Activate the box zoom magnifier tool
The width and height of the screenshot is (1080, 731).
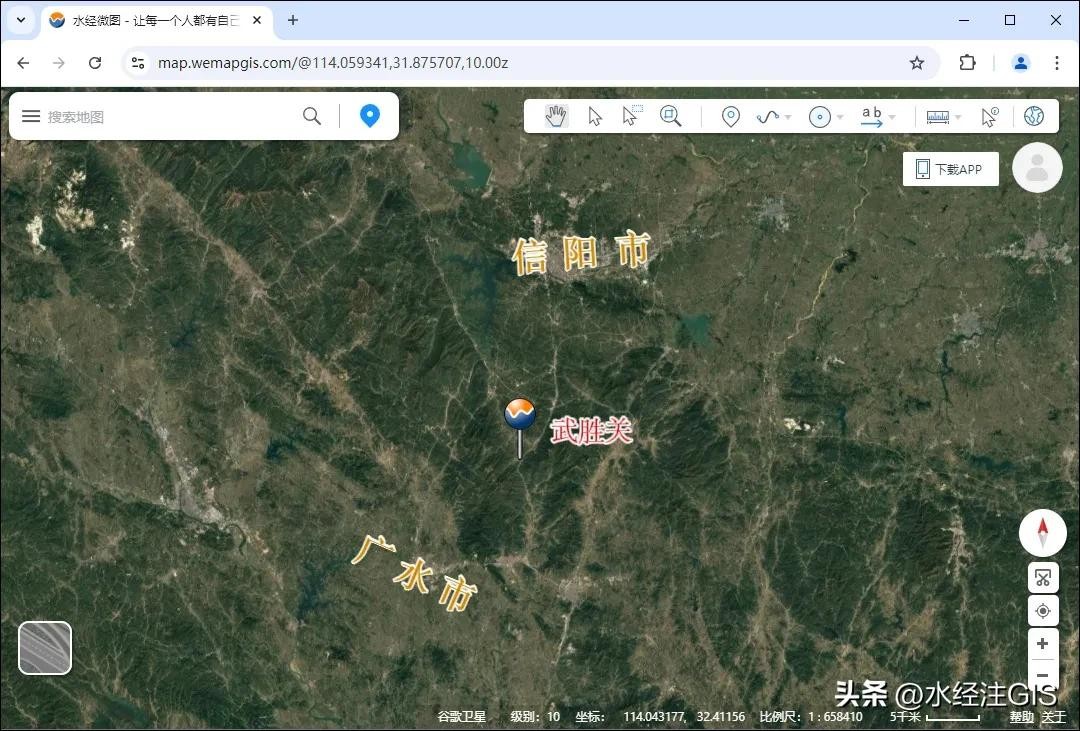[670, 117]
